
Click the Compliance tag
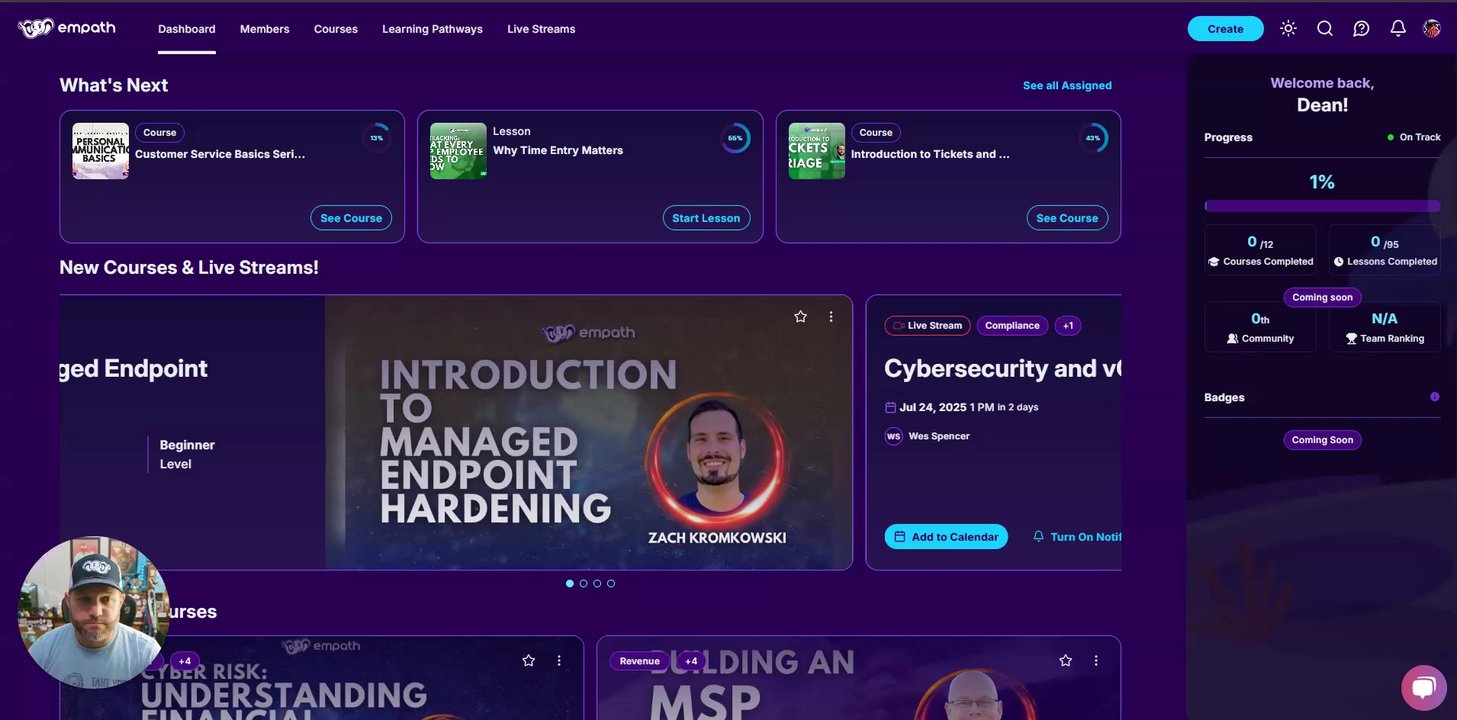tap(1012, 326)
